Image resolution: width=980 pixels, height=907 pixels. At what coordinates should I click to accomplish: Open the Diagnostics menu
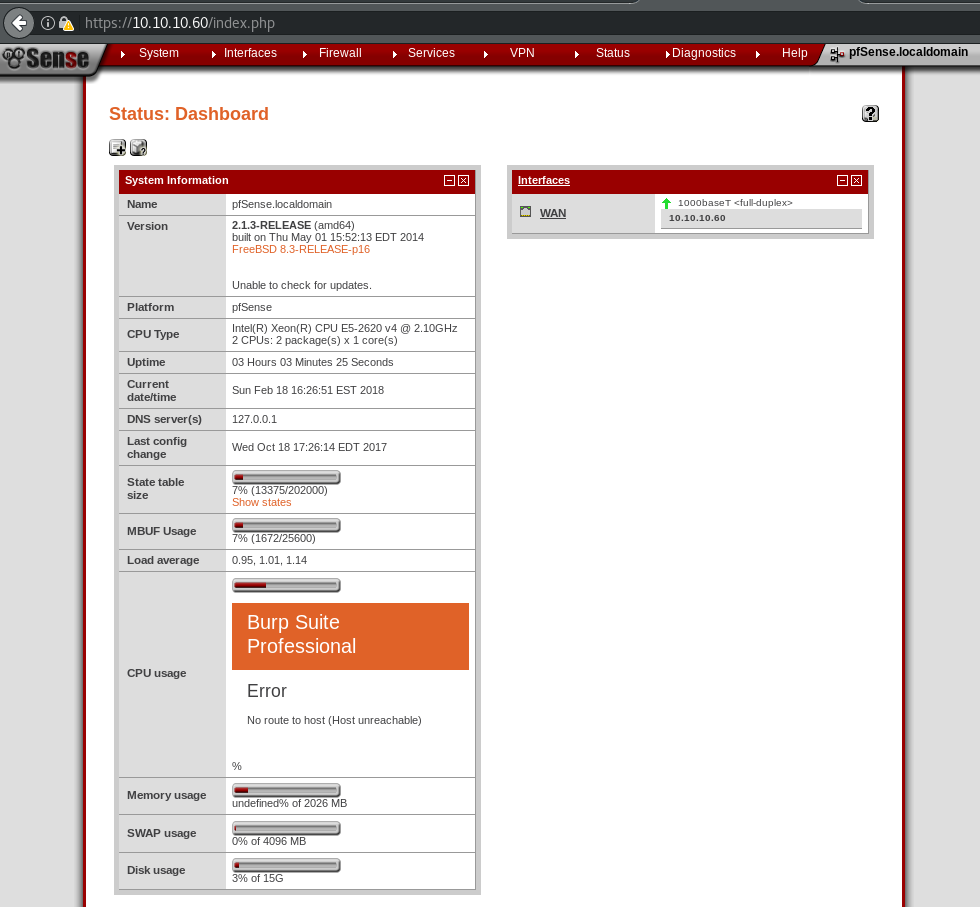point(704,53)
